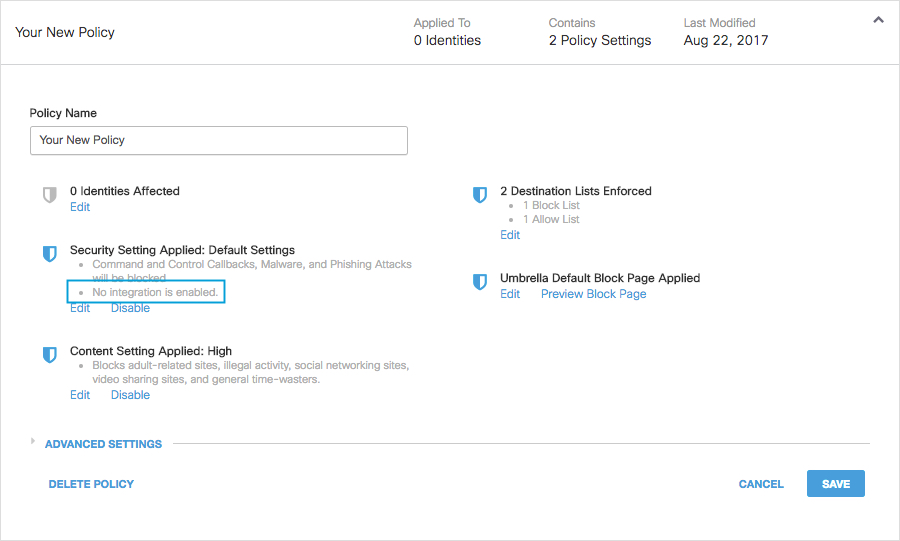Click the 'Your New Policy' header title
The height and width of the screenshot is (541, 900).
[x=65, y=33]
